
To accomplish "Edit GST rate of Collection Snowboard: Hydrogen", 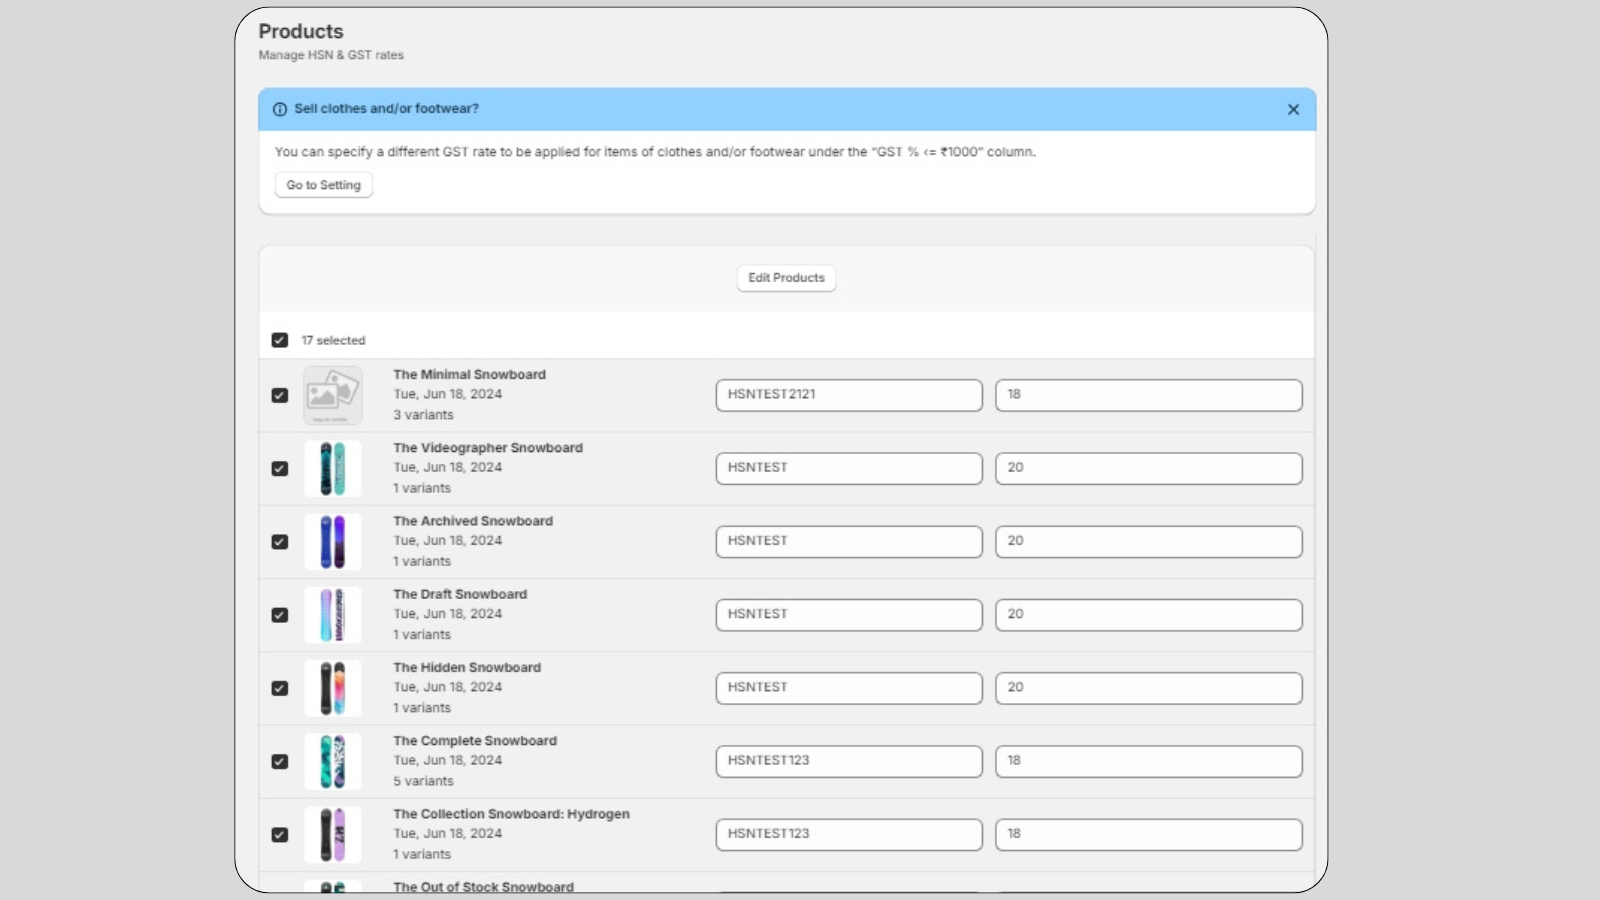I will click(x=1149, y=834).
